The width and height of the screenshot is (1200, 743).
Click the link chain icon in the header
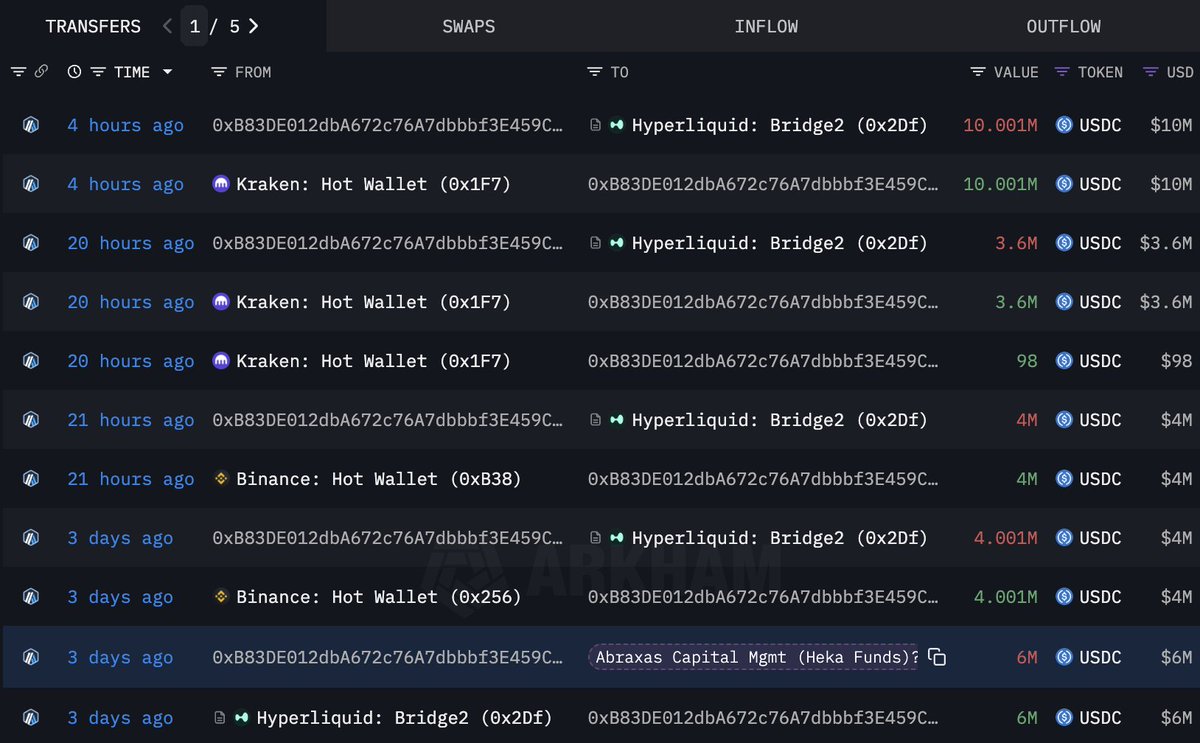[x=41, y=72]
